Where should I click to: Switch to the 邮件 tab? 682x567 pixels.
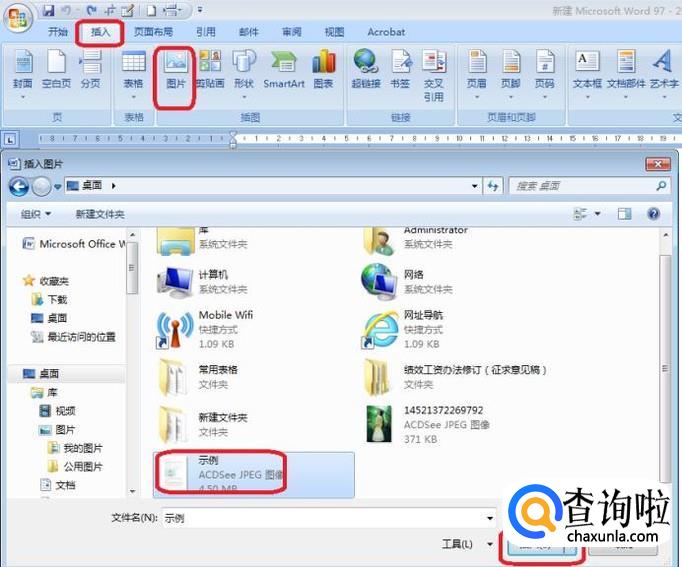(x=249, y=32)
